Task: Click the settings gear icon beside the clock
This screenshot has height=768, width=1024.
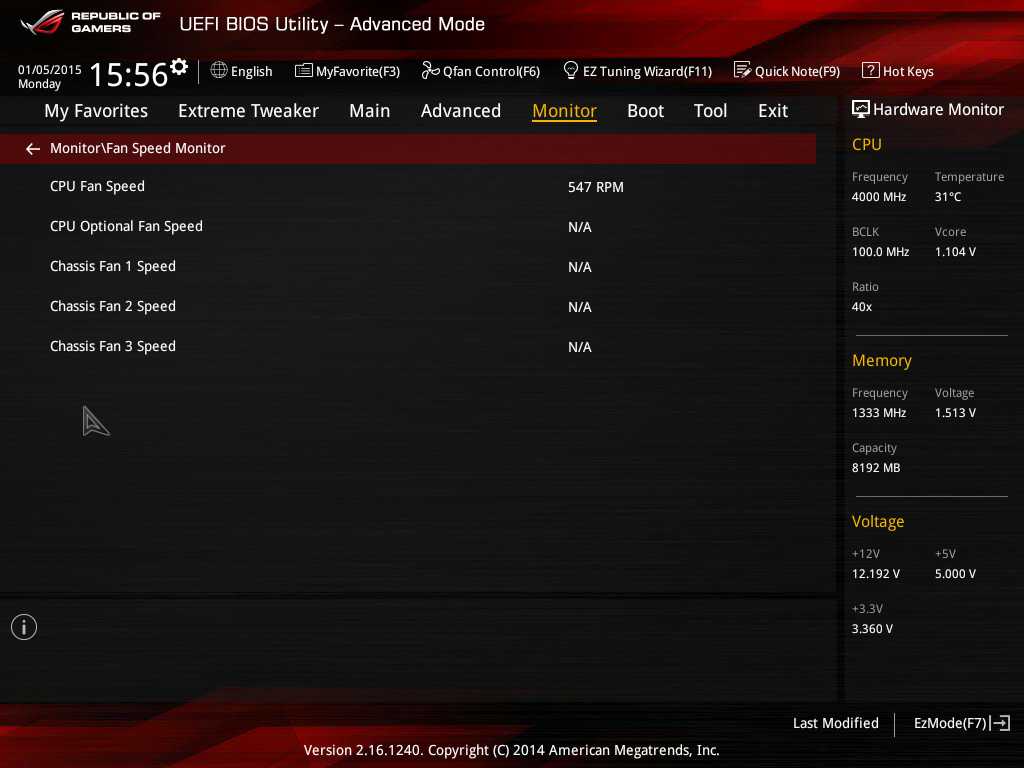Action: click(x=179, y=67)
